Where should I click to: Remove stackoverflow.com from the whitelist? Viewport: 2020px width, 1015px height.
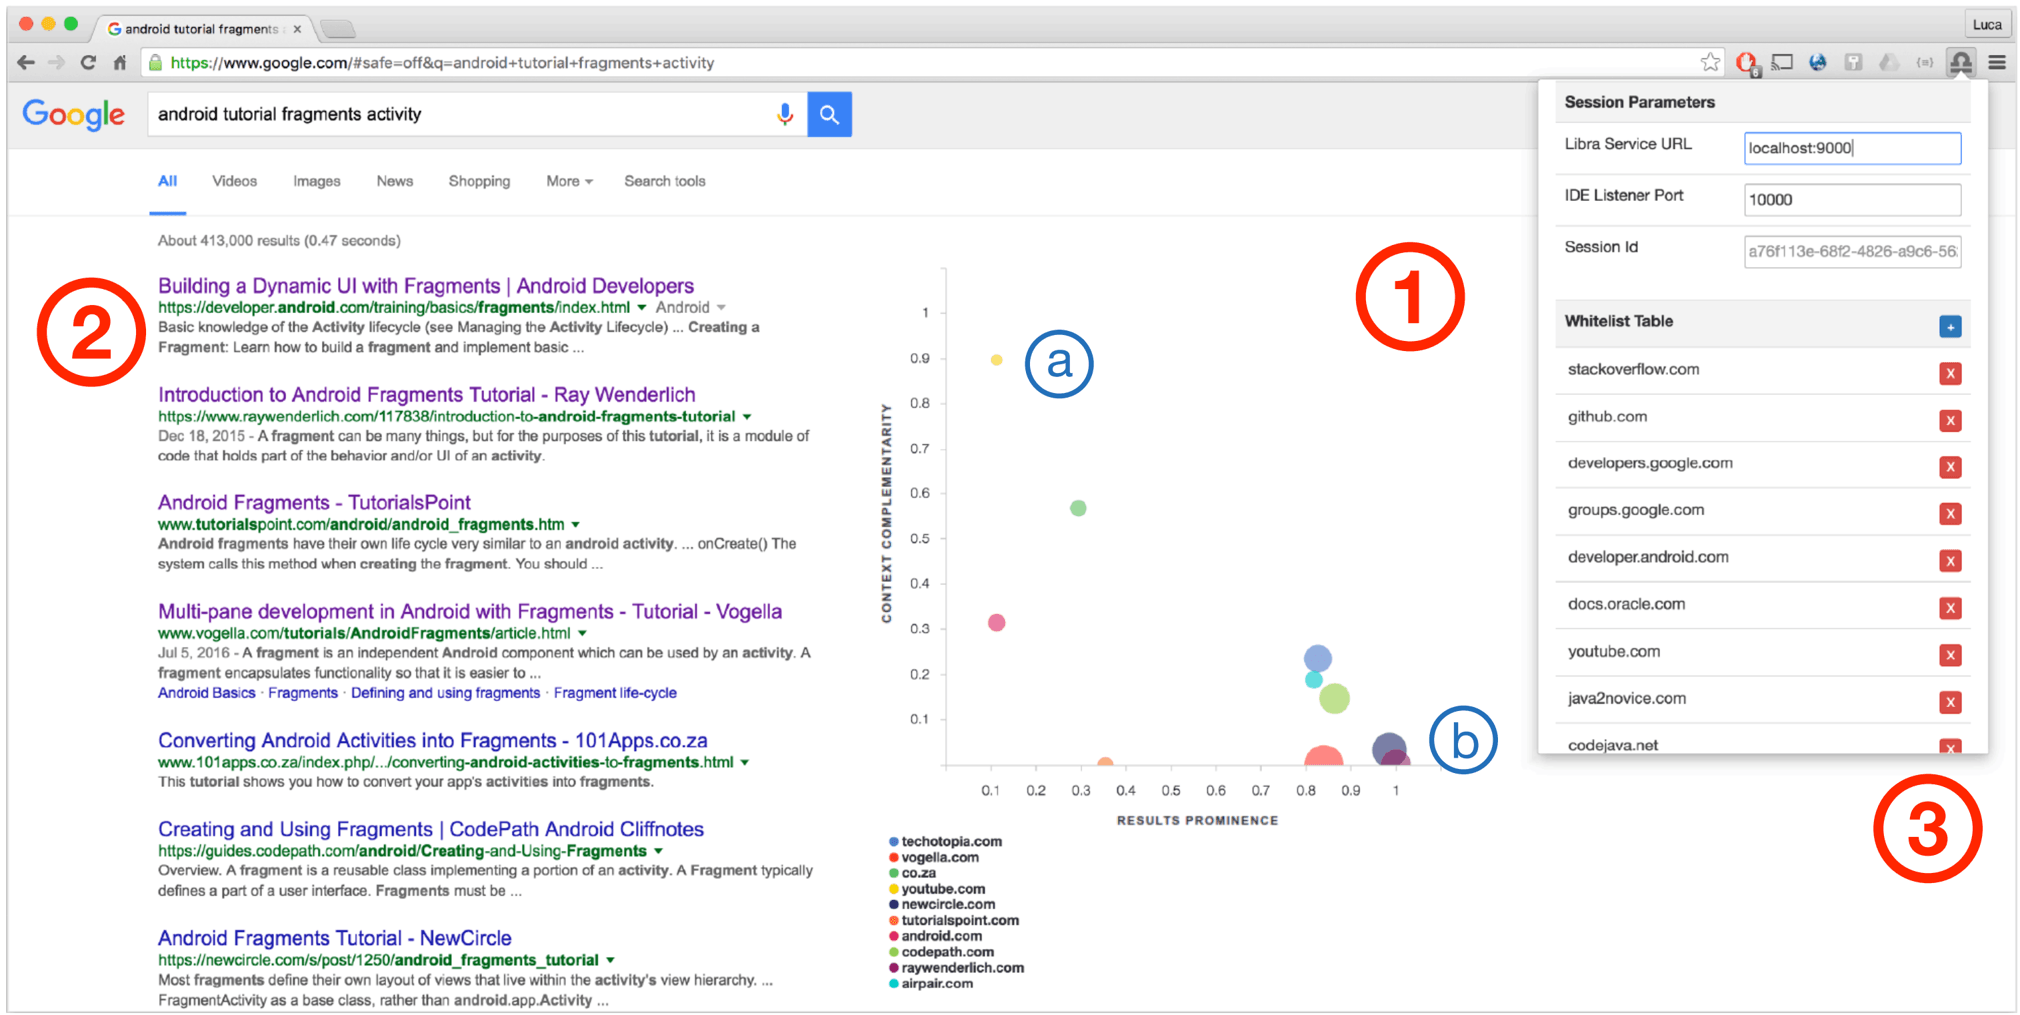(1950, 373)
